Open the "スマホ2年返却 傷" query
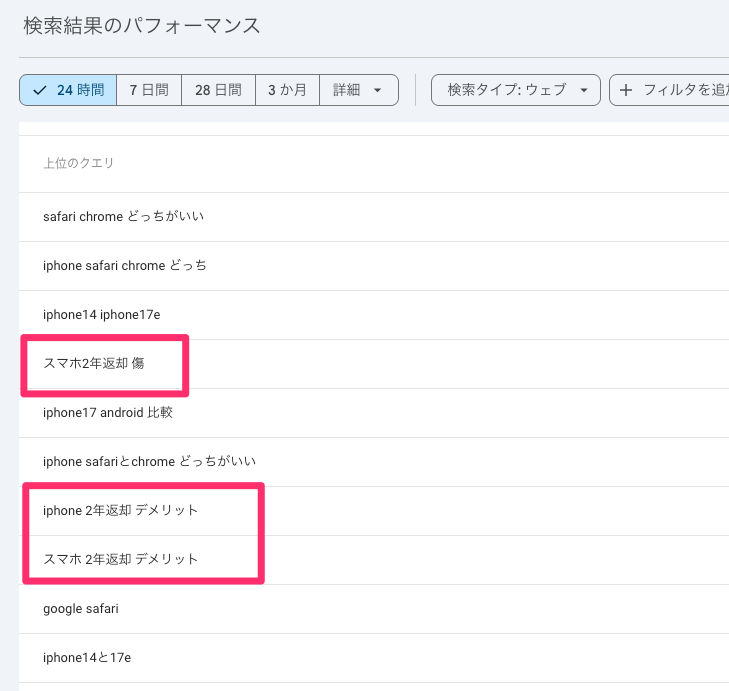729x691 pixels. click(94, 363)
